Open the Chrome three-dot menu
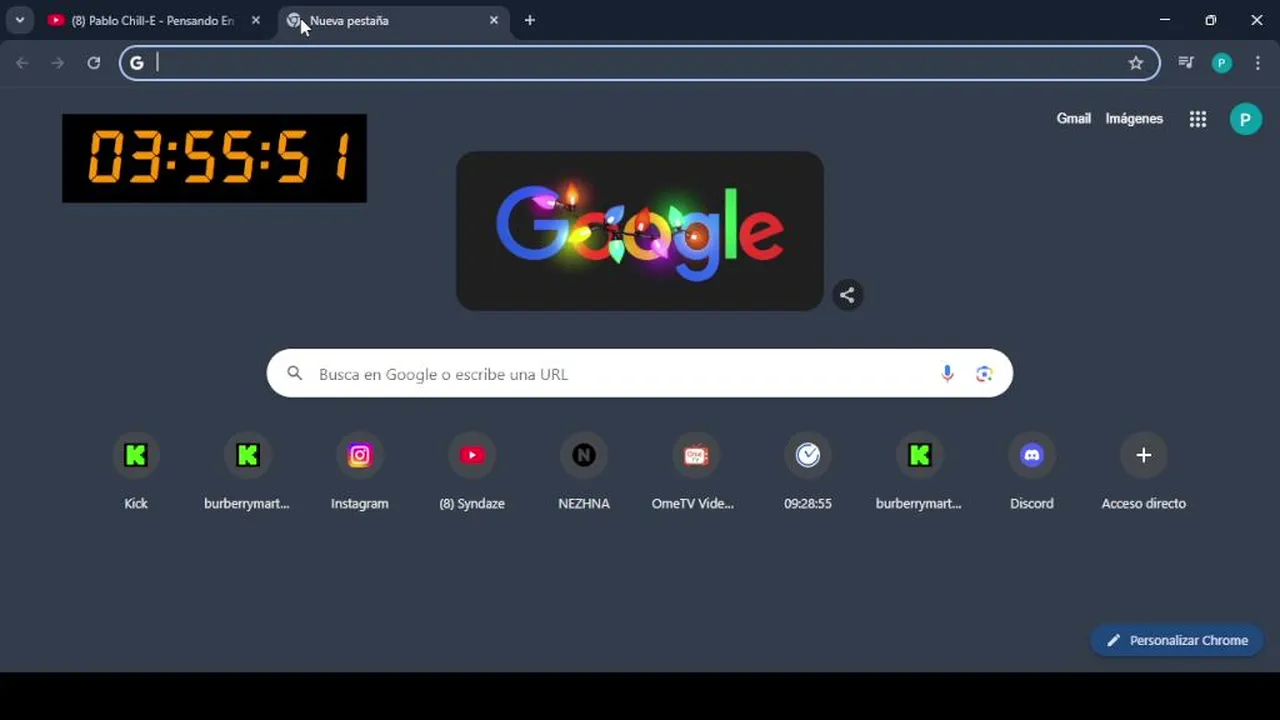Screen dimensions: 1280x720 pyautogui.click(x=1258, y=63)
